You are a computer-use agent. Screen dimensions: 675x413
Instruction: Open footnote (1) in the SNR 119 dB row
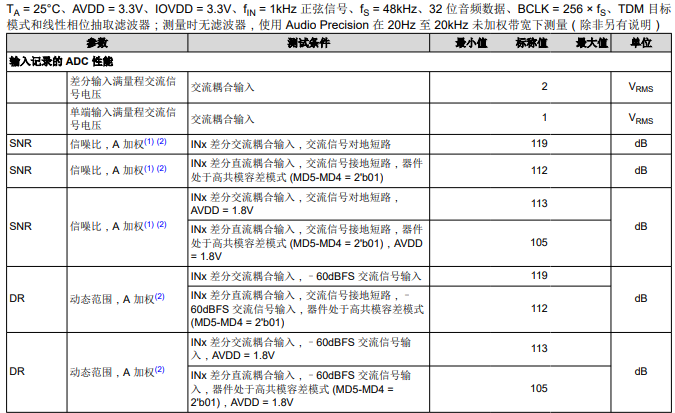point(149,142)
